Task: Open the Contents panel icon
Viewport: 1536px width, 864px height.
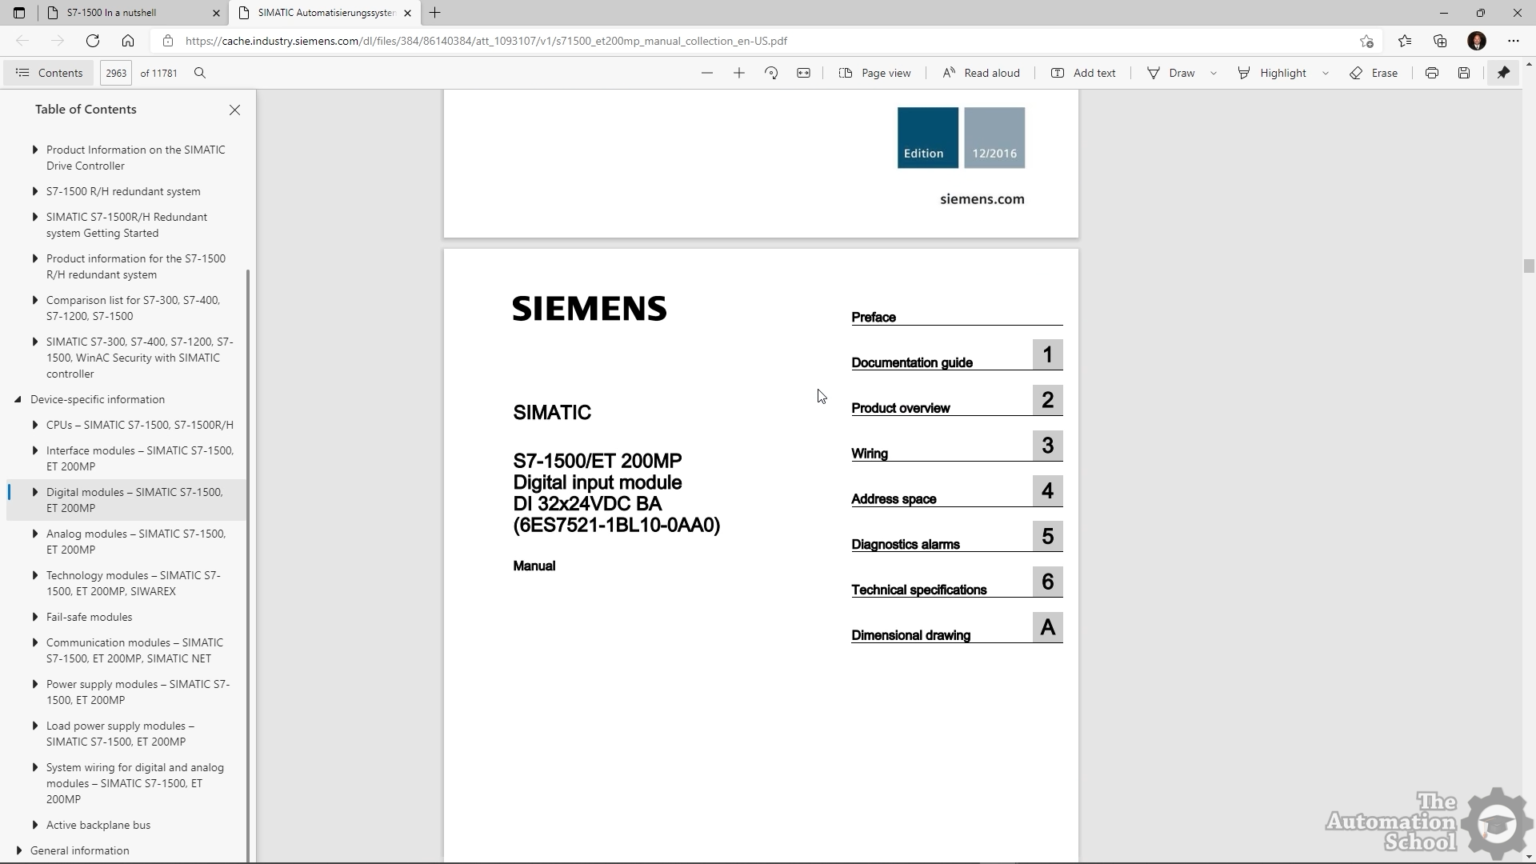Action: (22, 72)
